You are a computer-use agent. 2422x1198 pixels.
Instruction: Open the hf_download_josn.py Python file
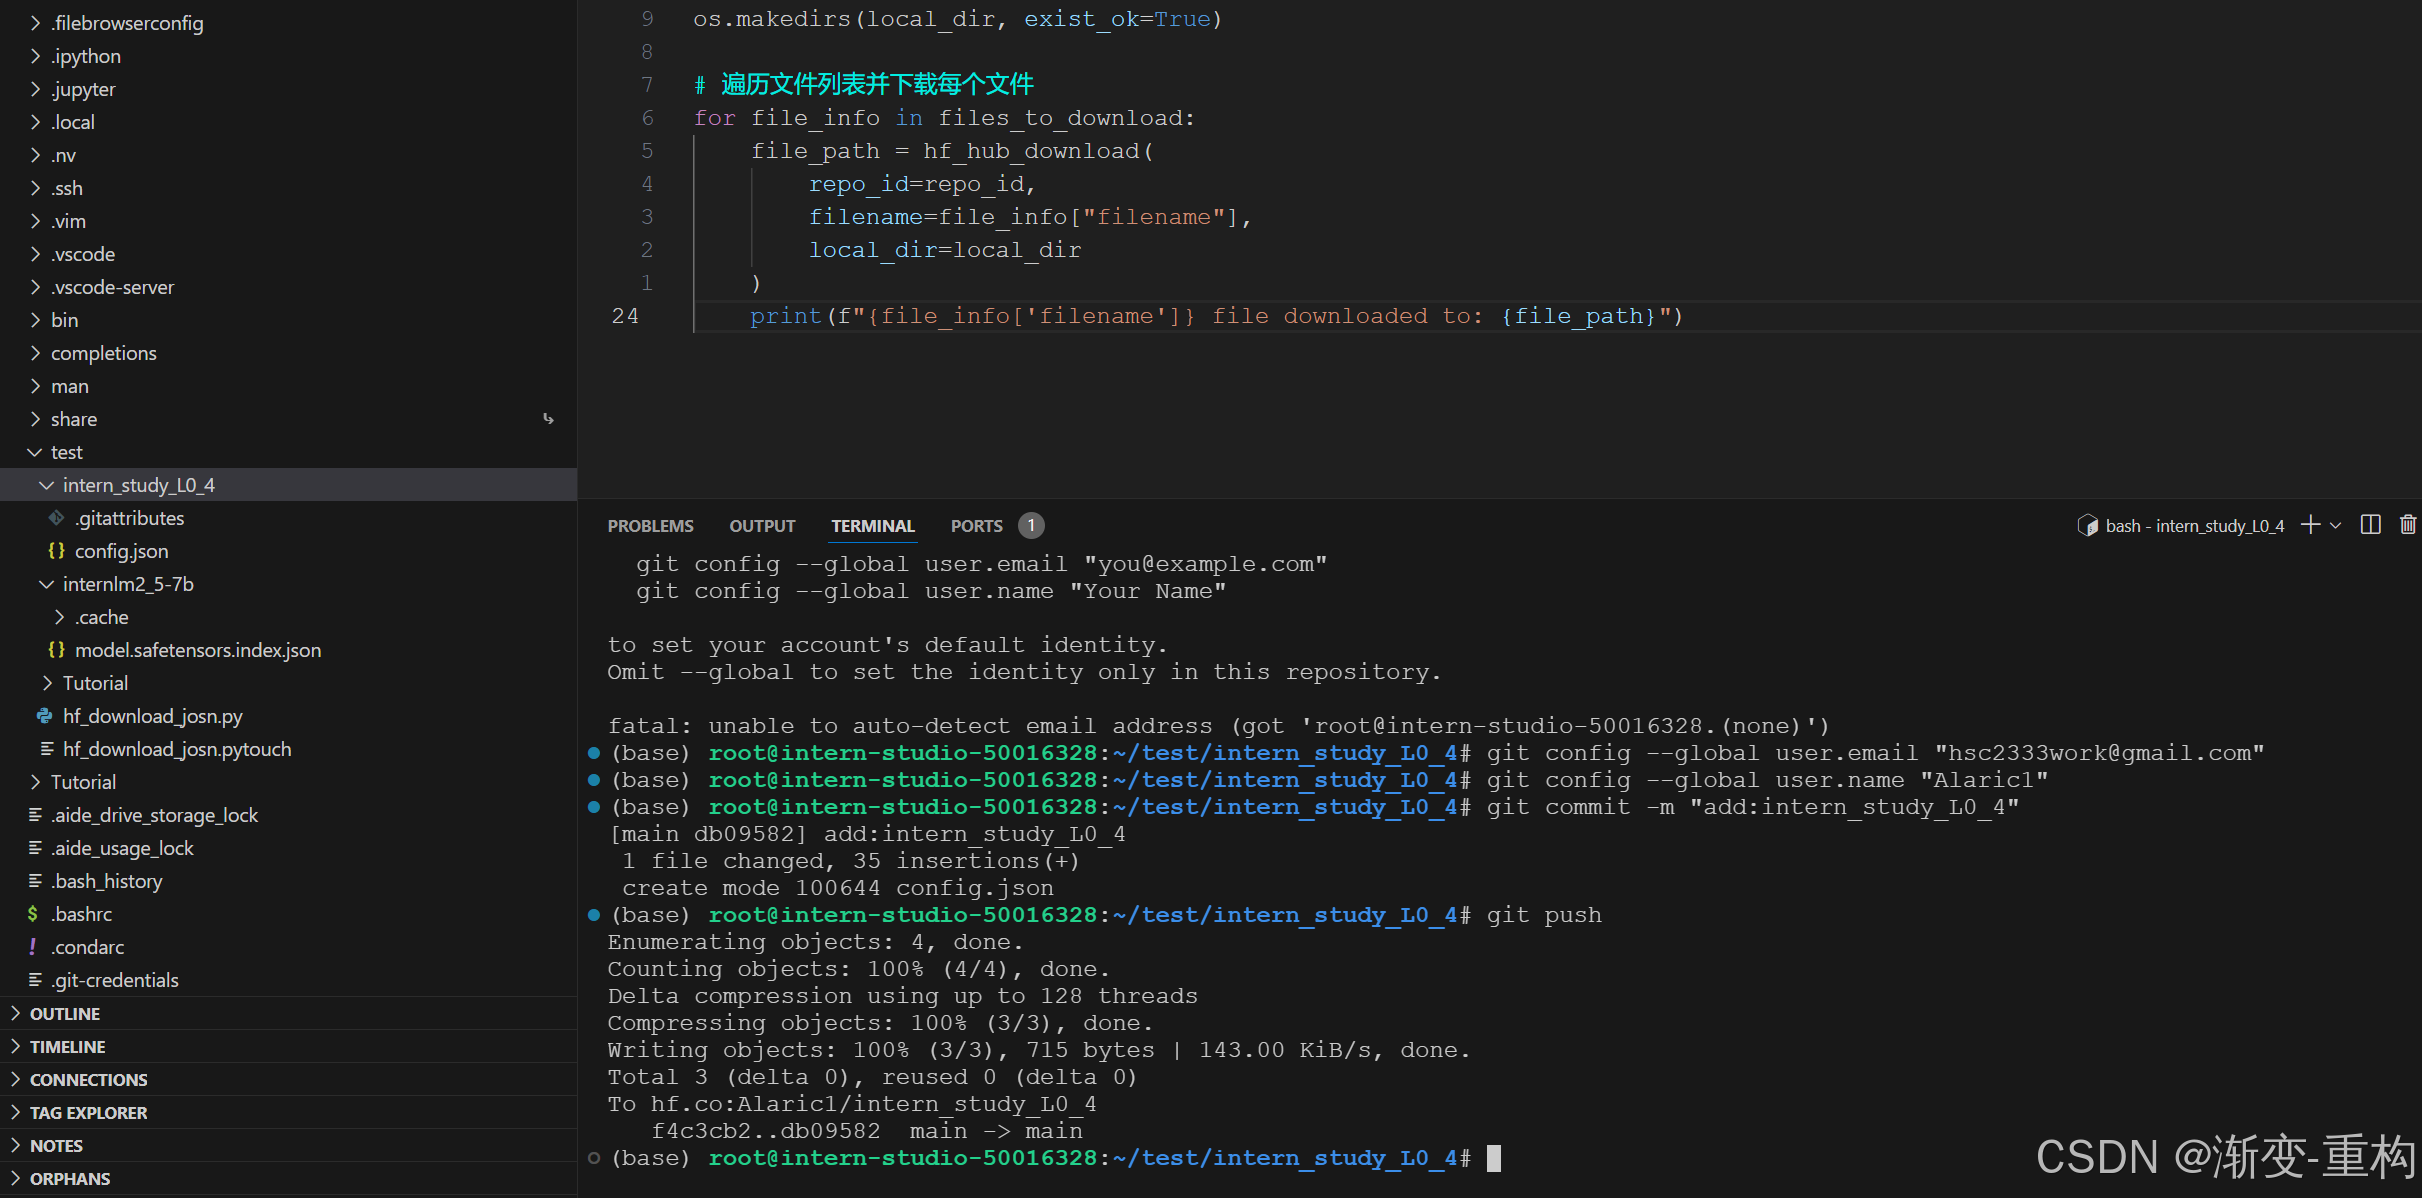[152, 716]
